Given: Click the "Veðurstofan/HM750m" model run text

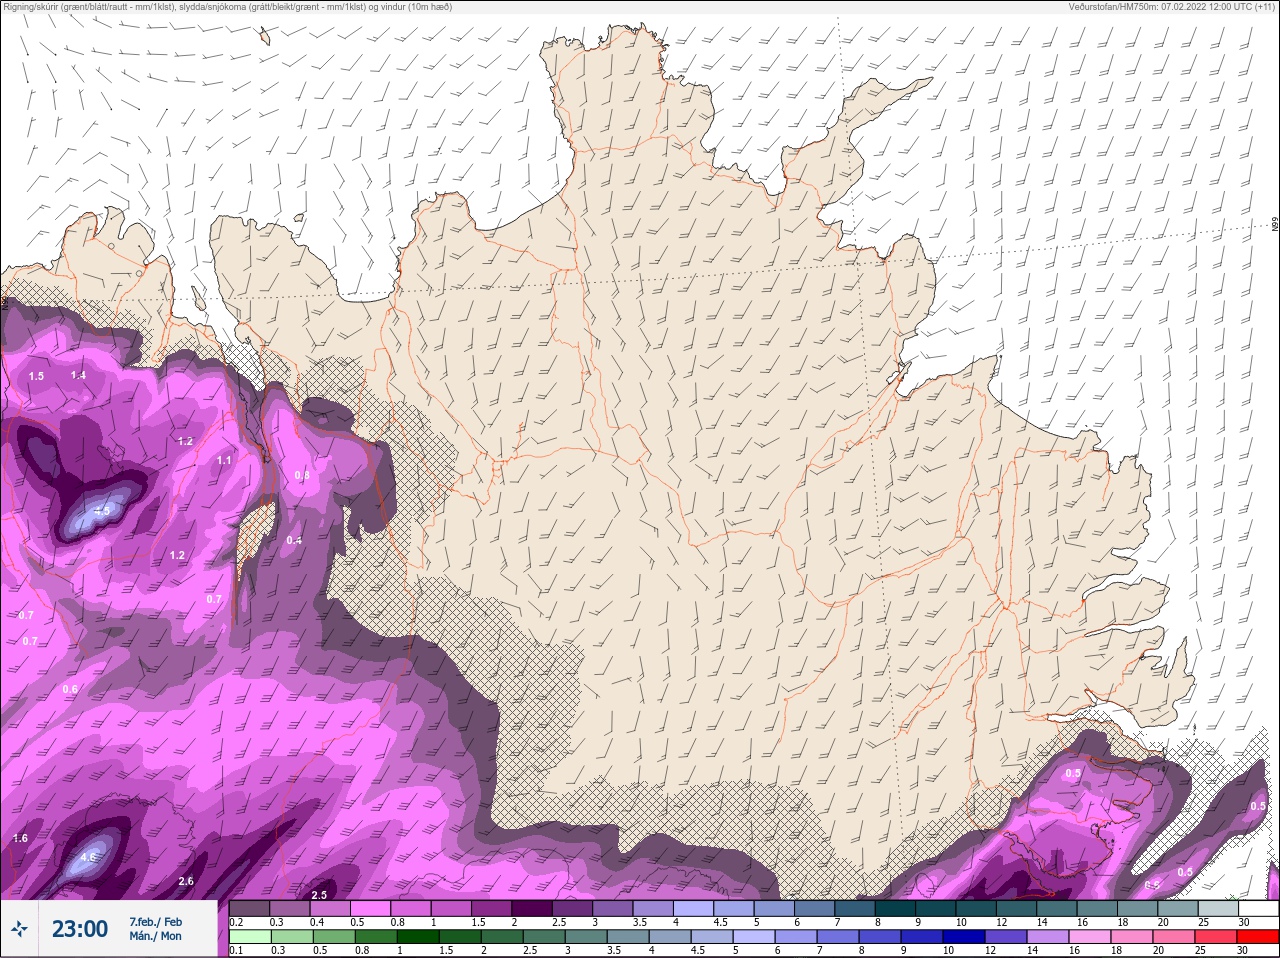Looking at the screenshot, I should click(x=1172, y=7).
